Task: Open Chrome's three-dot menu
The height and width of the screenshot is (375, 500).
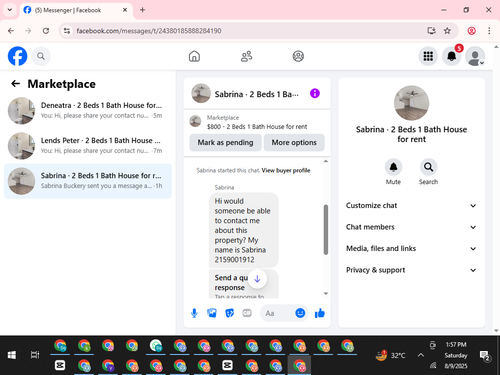Action: (489, 31)
